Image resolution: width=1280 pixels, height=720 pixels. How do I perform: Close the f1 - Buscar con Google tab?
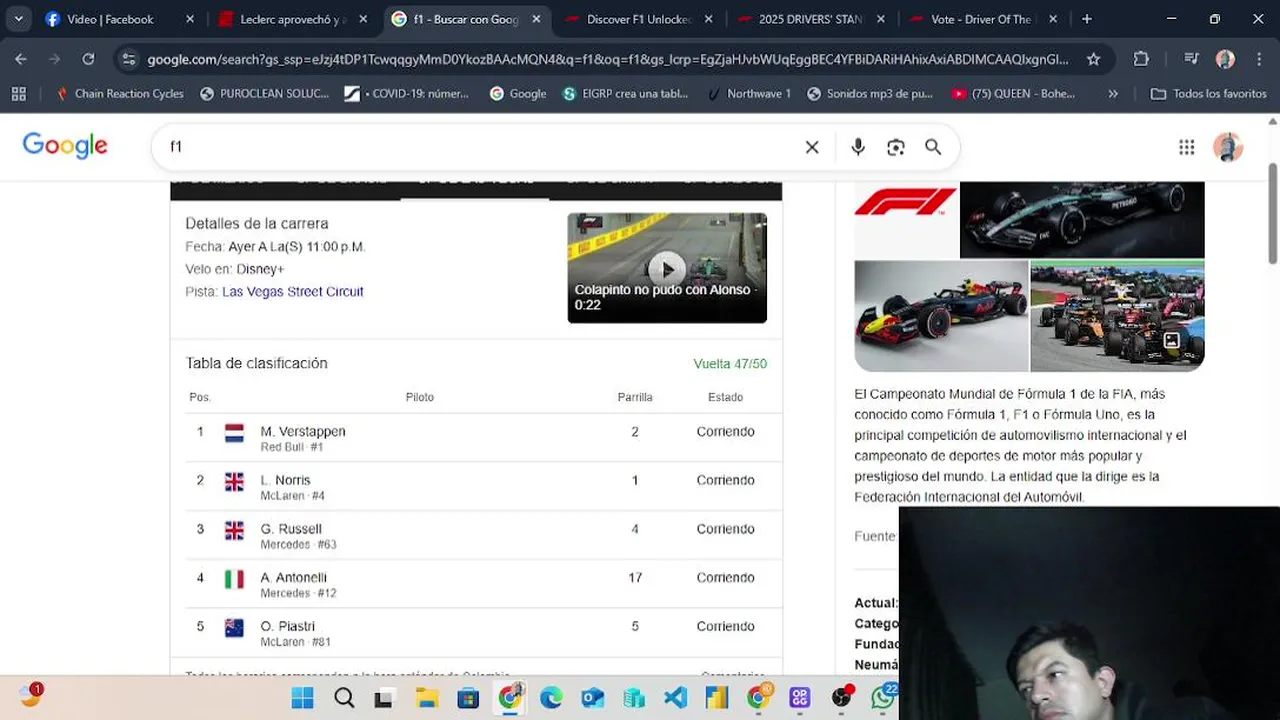[536, 19]
